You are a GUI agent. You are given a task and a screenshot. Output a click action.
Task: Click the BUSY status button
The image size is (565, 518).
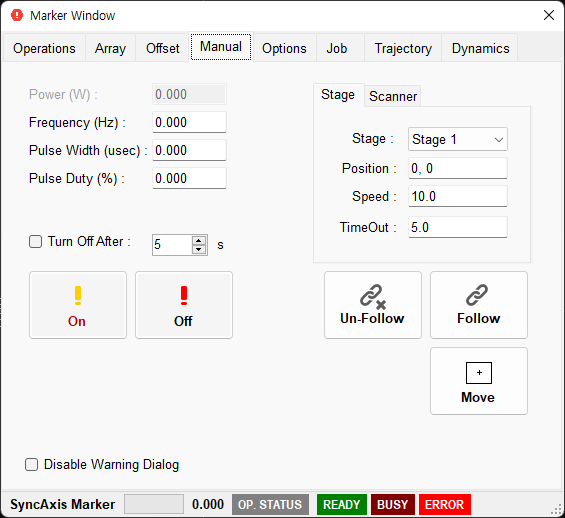(x=393, y=505)
